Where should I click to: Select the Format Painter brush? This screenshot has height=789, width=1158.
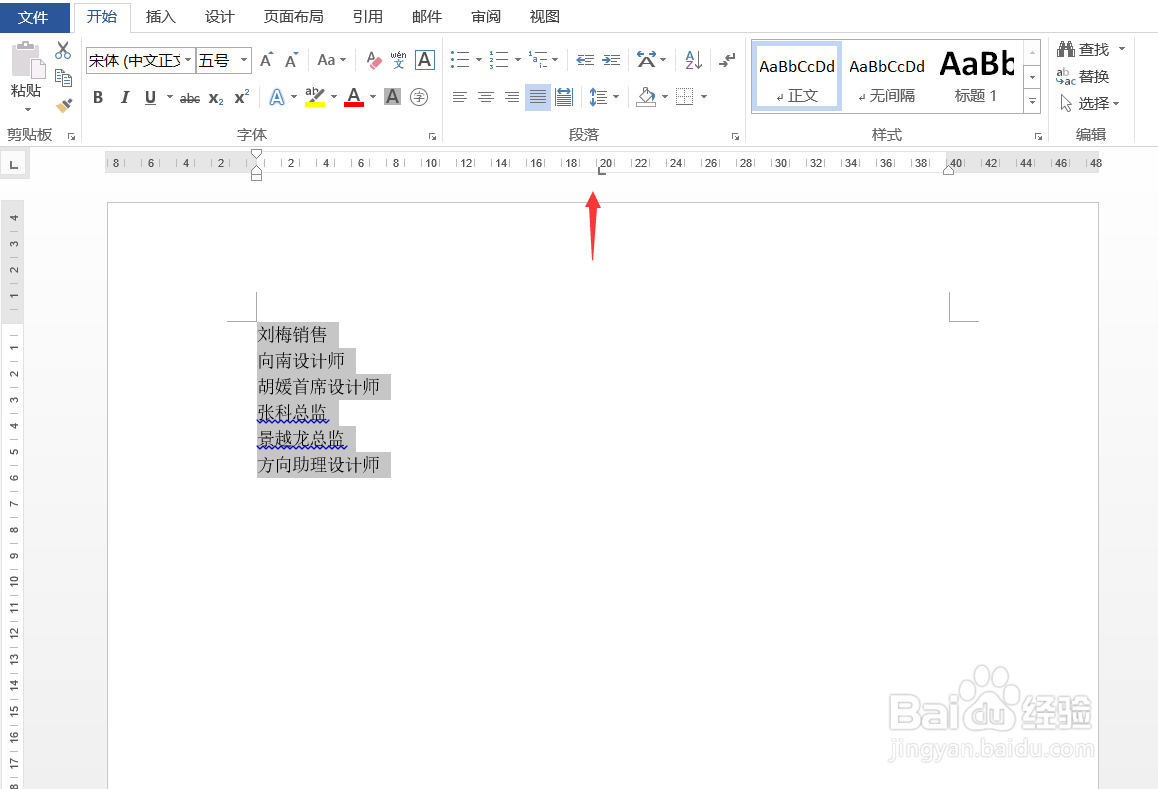pyautogui.click(x=64, y=106)
